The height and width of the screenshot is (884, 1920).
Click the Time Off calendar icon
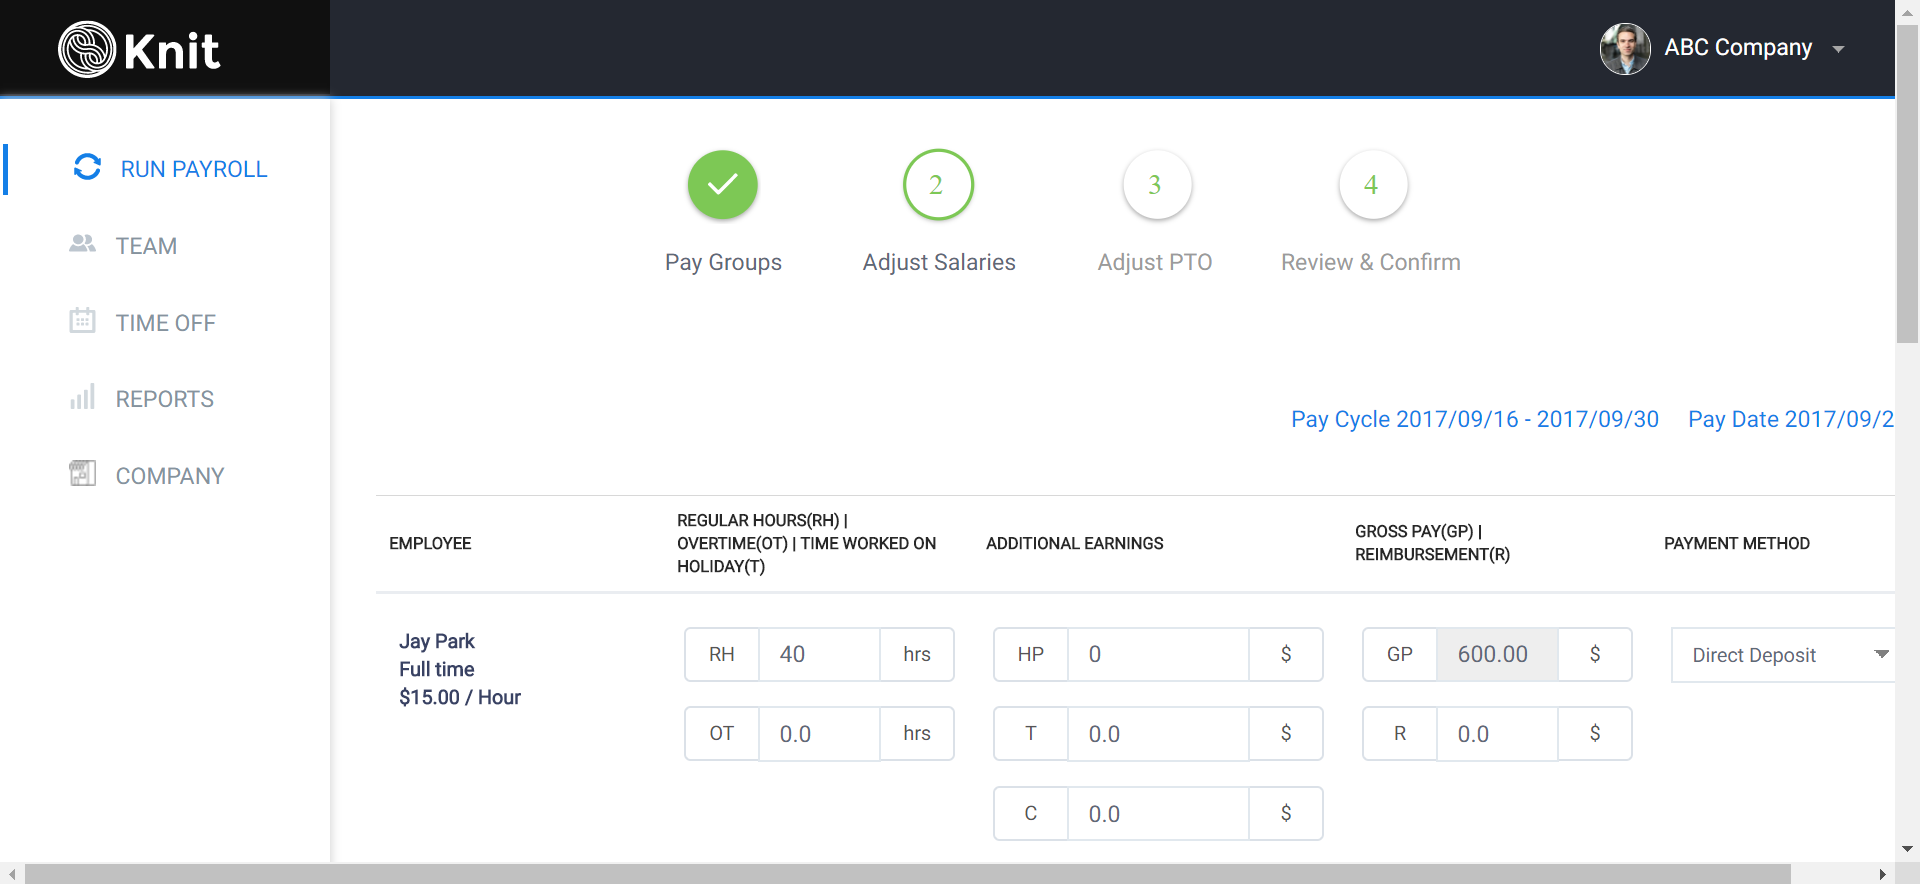click(x=82, y=320)
